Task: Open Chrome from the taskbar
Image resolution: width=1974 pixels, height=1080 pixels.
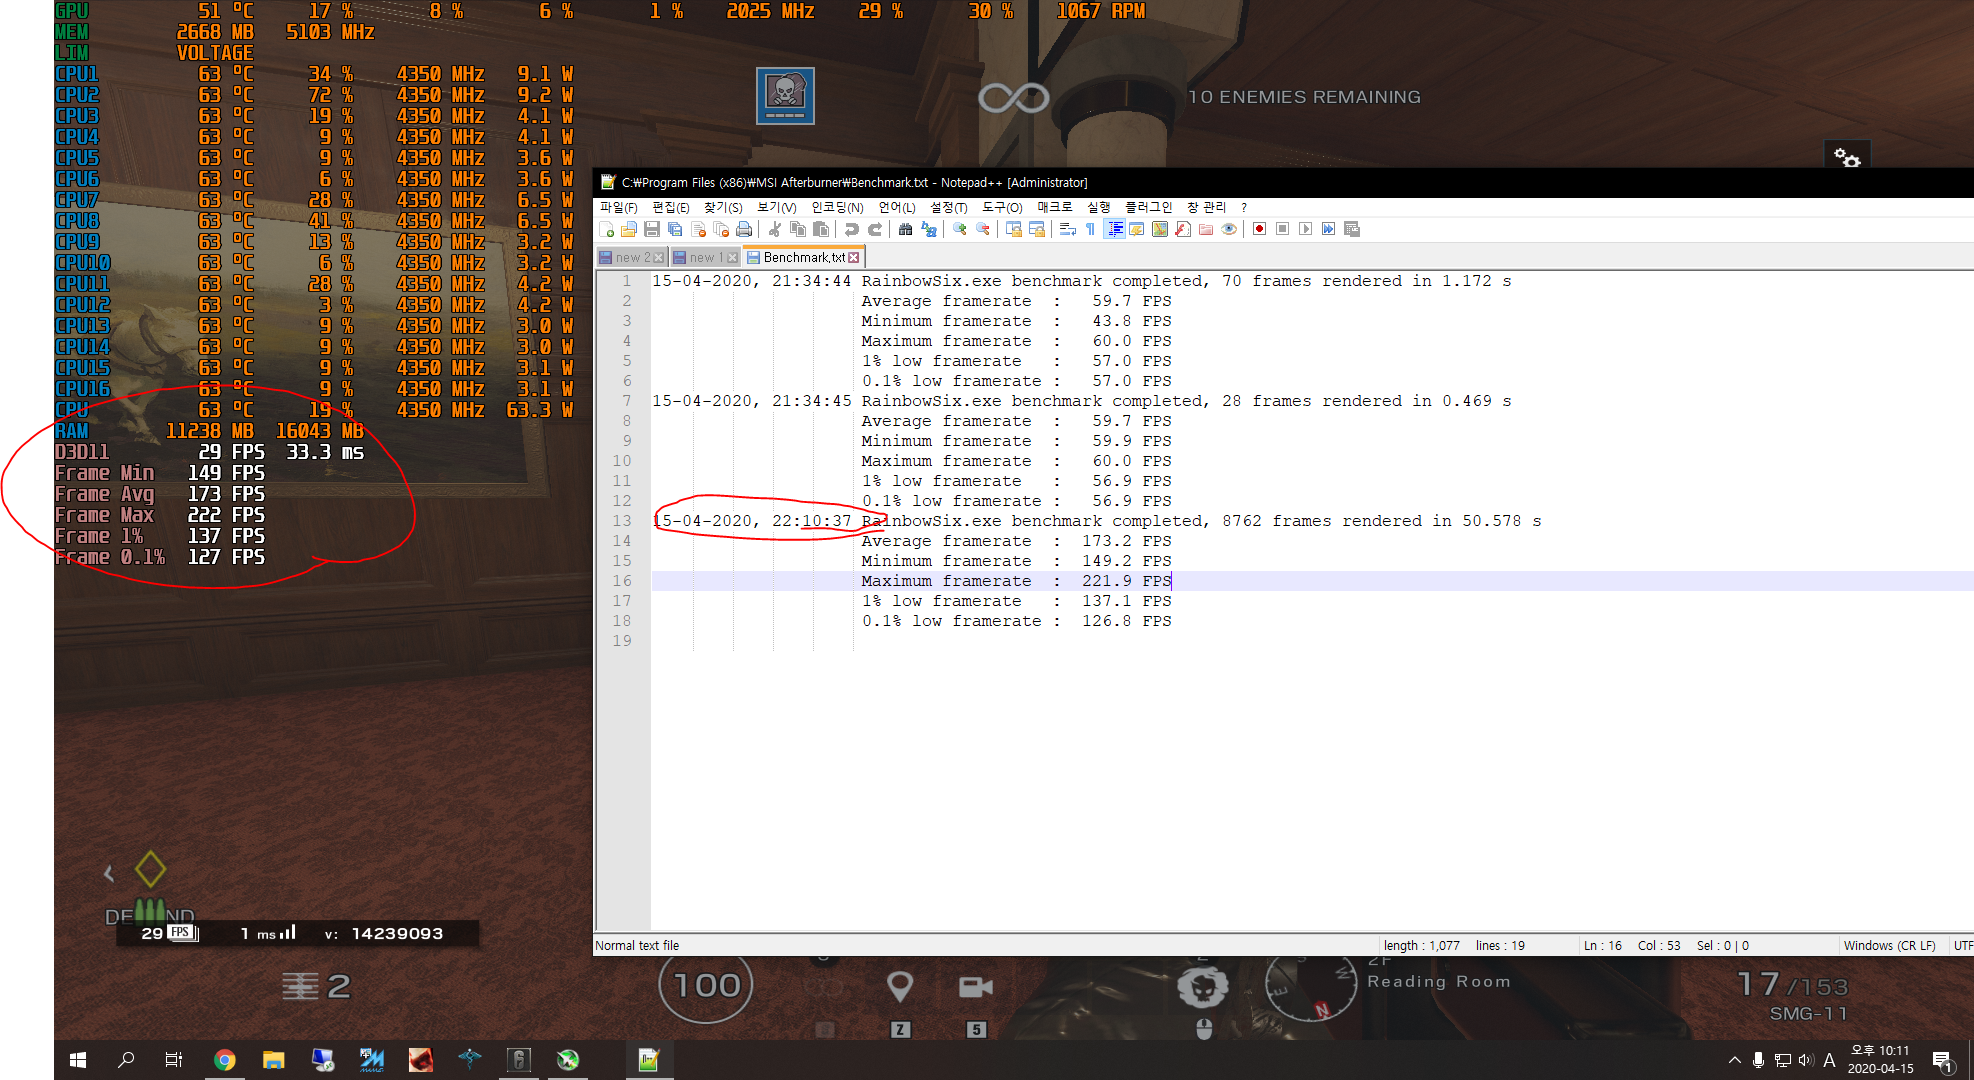Action: [225, 1060]
